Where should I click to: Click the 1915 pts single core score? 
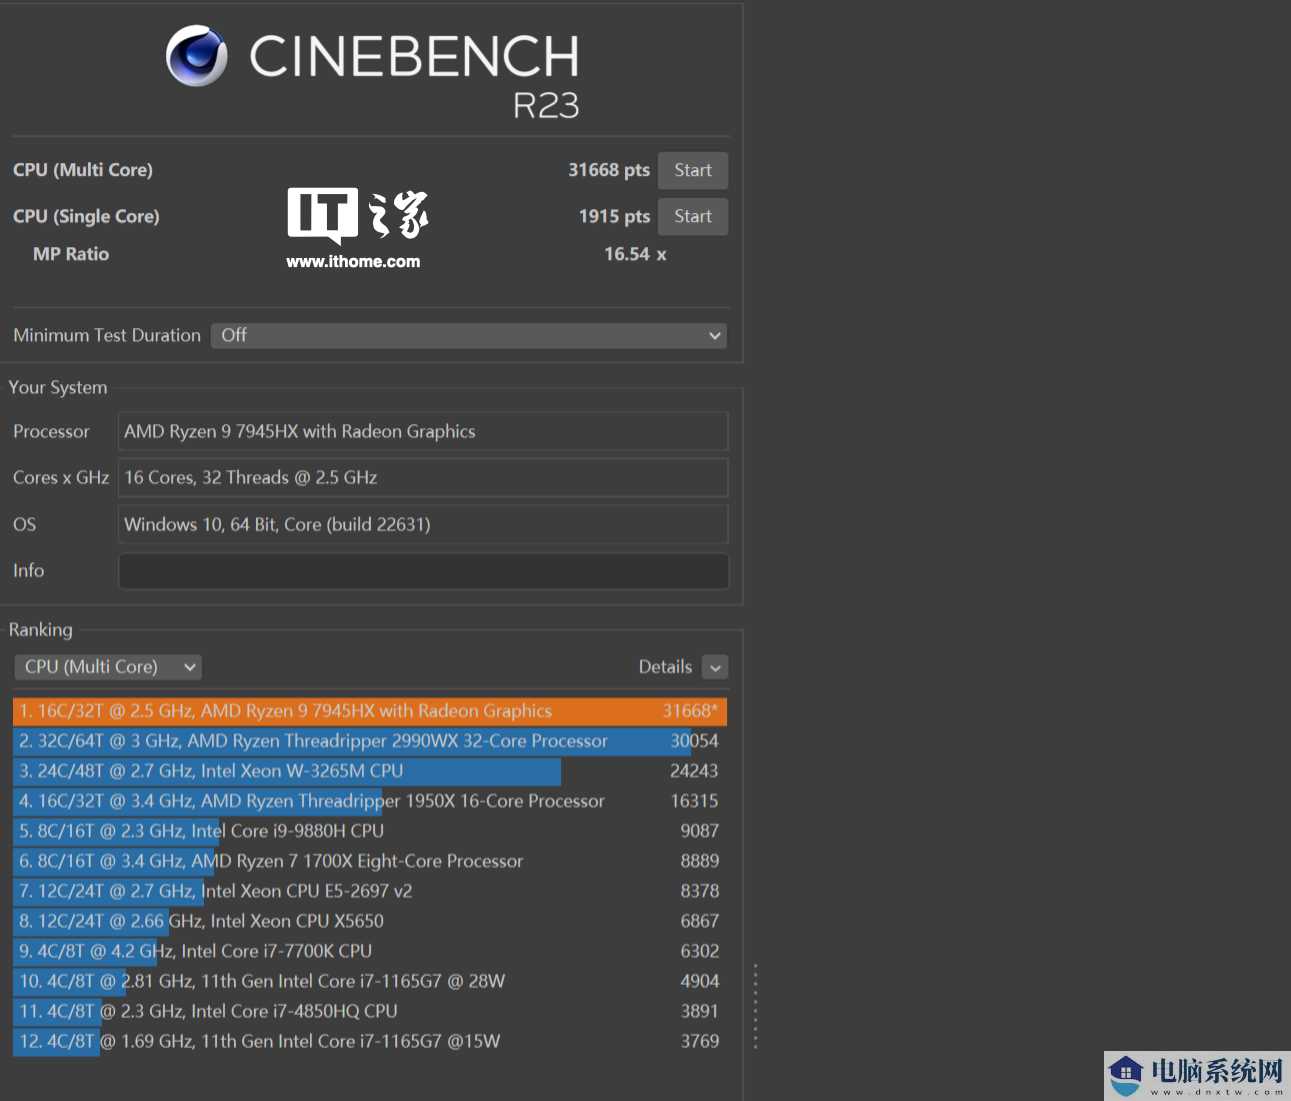(614, 216)
